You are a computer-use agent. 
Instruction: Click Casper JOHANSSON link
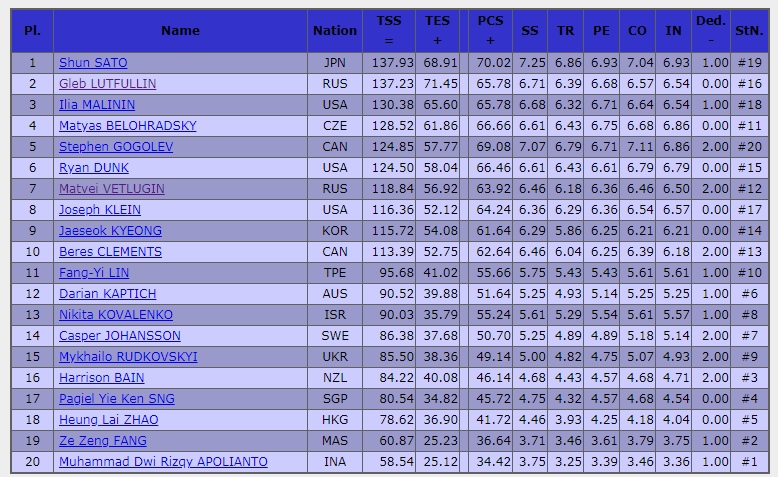pyautogui.click(x=120, y=336)
